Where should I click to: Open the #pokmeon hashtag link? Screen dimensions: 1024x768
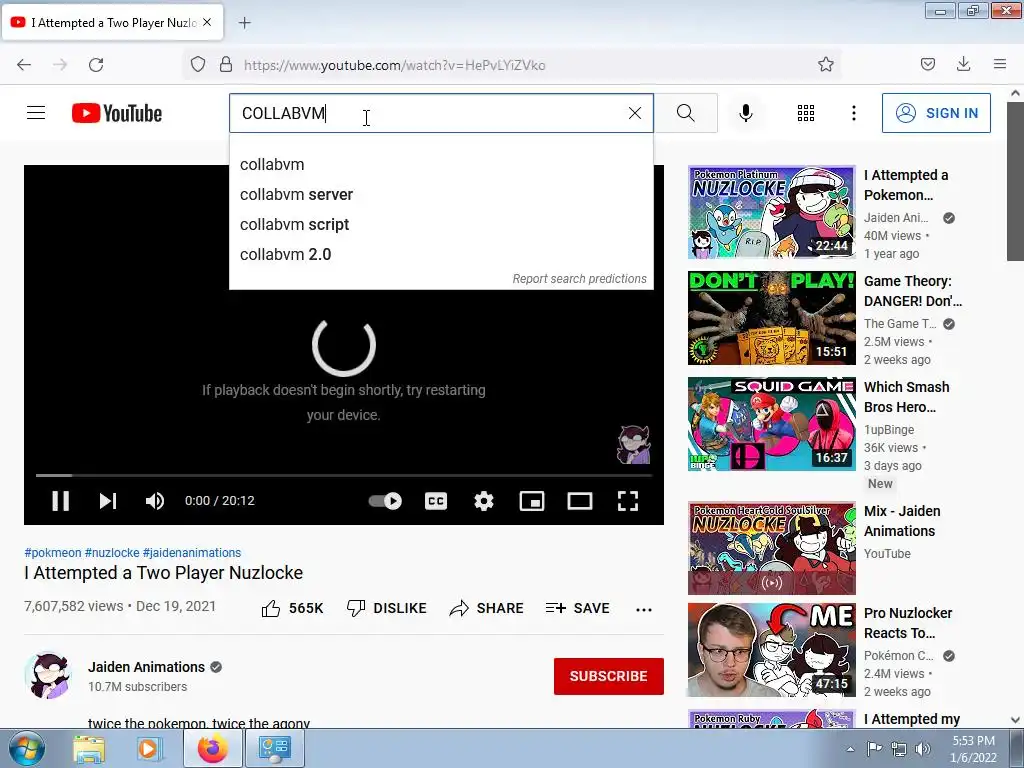(53, 552)
